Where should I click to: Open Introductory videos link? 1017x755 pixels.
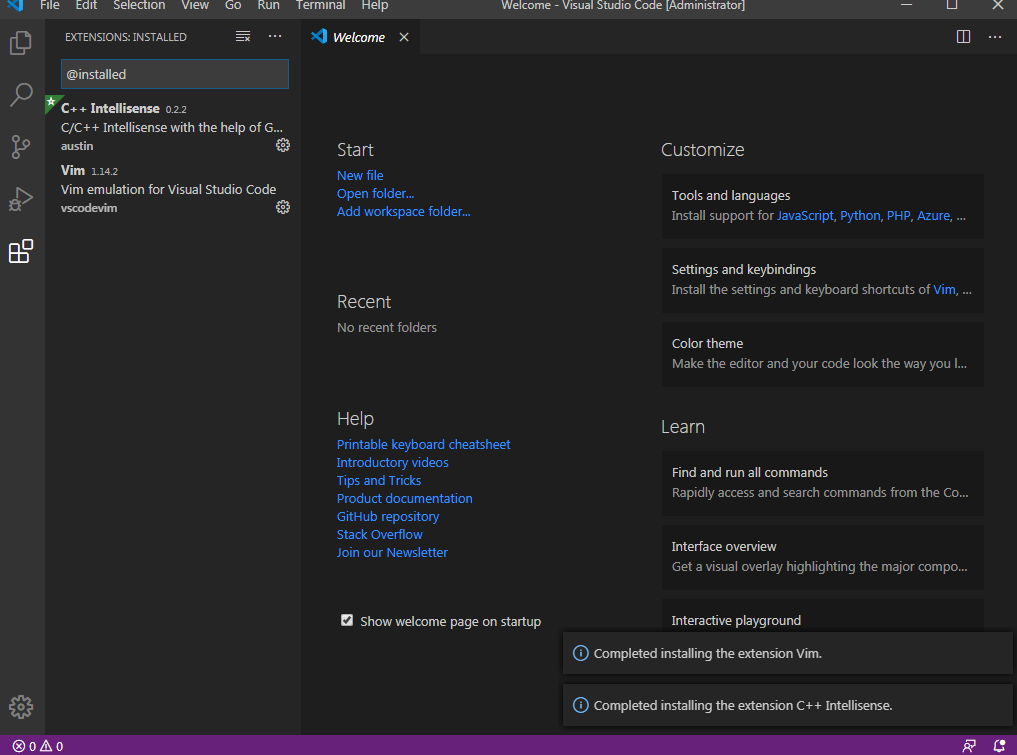[392, 462]
